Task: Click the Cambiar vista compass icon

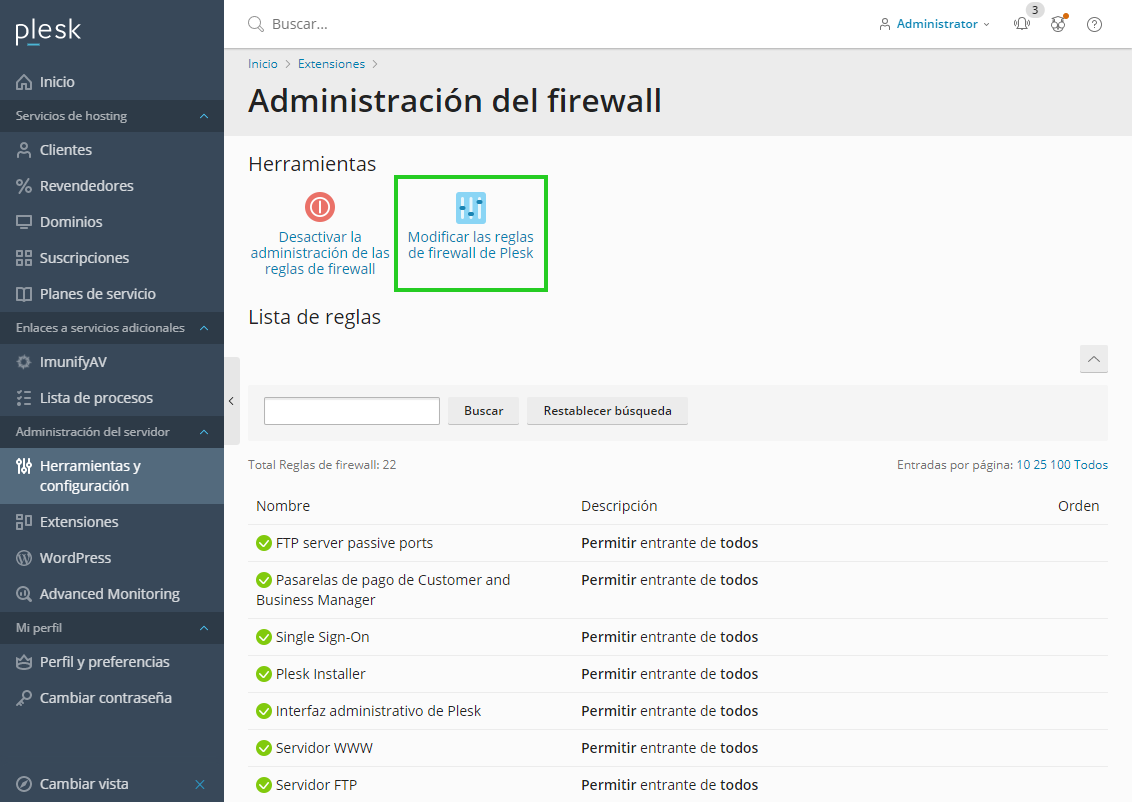Action: pos(24,785)
